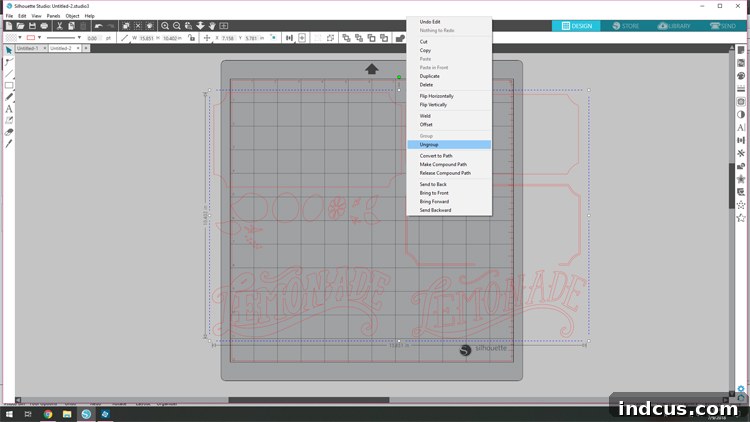
Task: Select the Eraser tool
Action: point(9,132)
